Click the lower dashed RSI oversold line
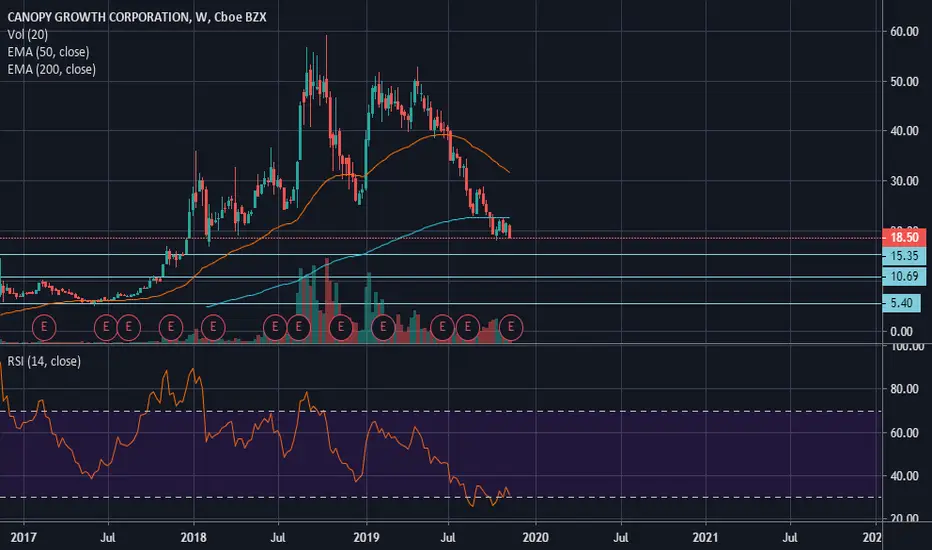Image resolution: width=932 pixels, height=550 pixels. (440, 497)
